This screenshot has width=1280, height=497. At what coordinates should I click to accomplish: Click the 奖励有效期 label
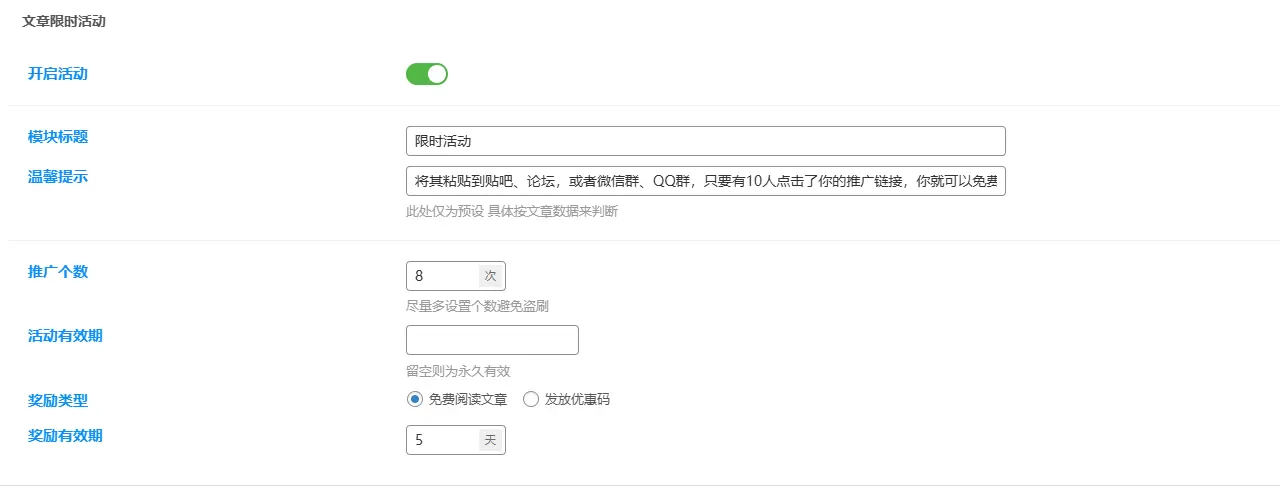pos(65,436)
